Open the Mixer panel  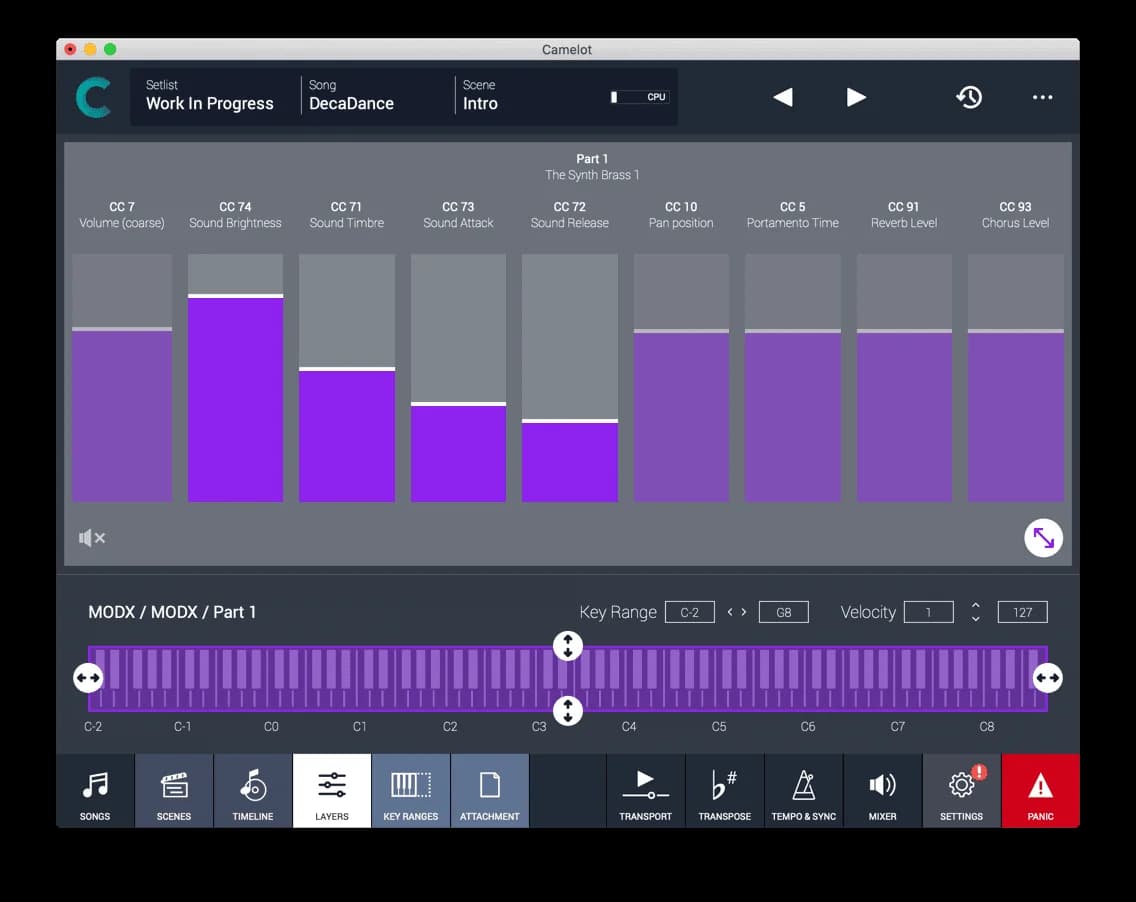tap(882, 790)
